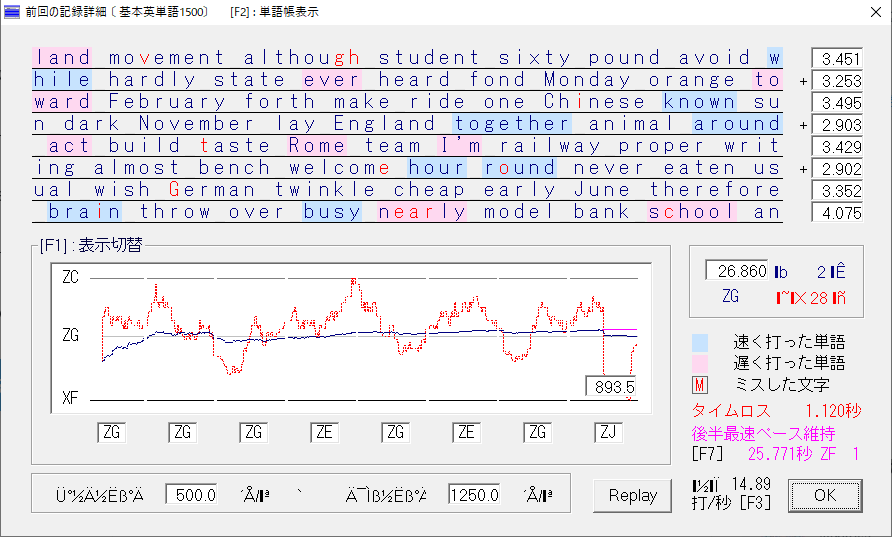The height and width of the screenshot is (537, 892).
Task: Click the blue highlighted word 'brain'
Action: coord(84,212)
